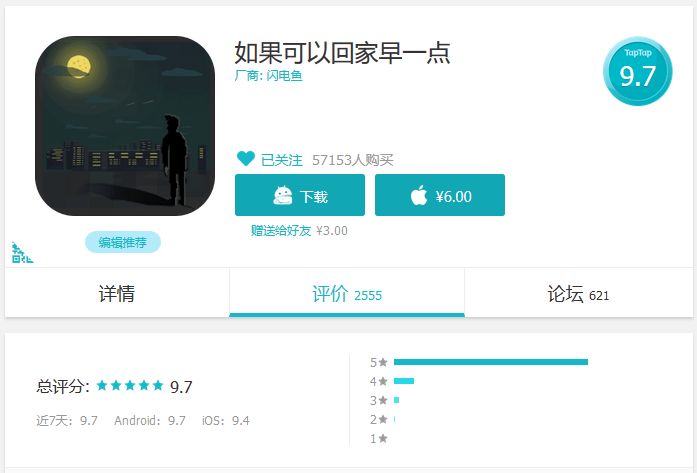
Task: Toggle the heart follow icon
Action: 246,158
